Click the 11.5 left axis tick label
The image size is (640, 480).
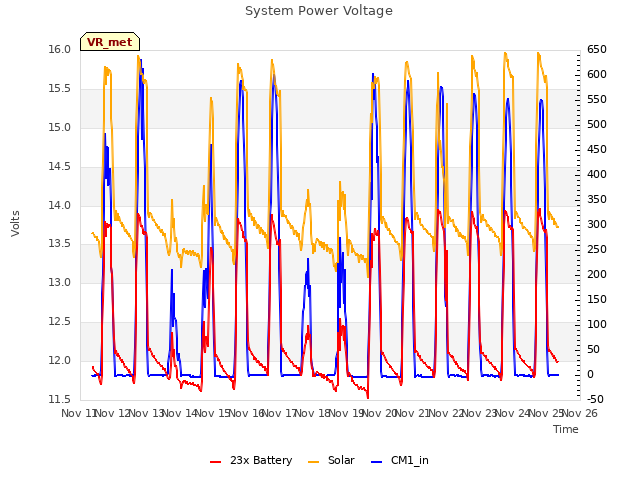tap(59, 399)
